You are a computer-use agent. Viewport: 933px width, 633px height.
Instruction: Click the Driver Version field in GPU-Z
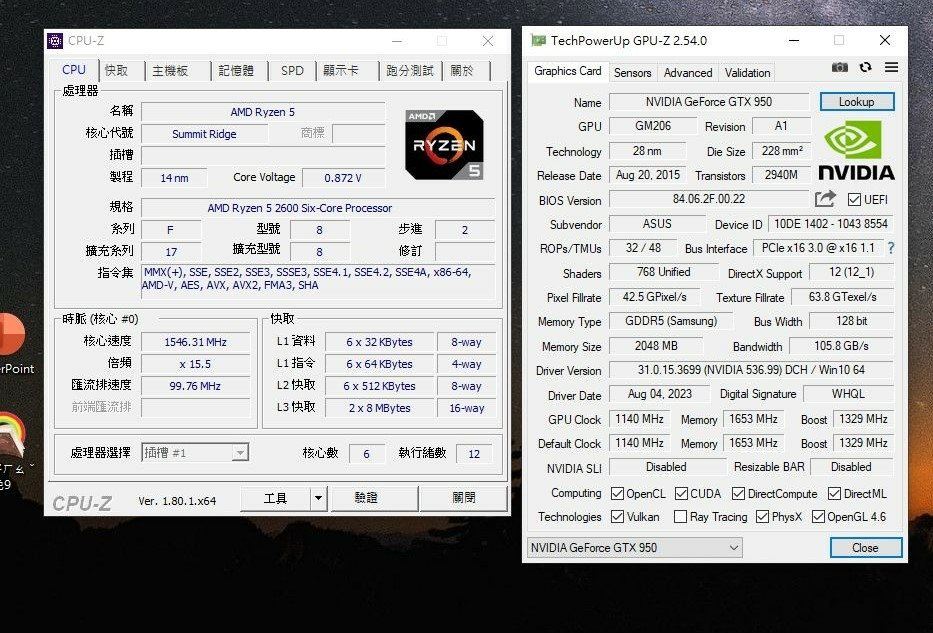coord(752,369)
